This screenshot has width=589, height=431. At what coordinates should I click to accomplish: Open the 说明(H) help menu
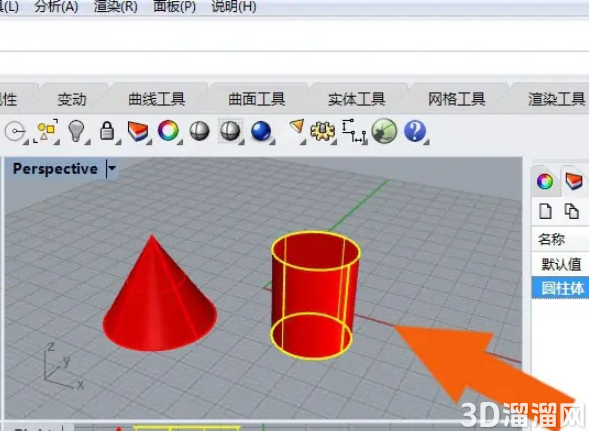234,6
